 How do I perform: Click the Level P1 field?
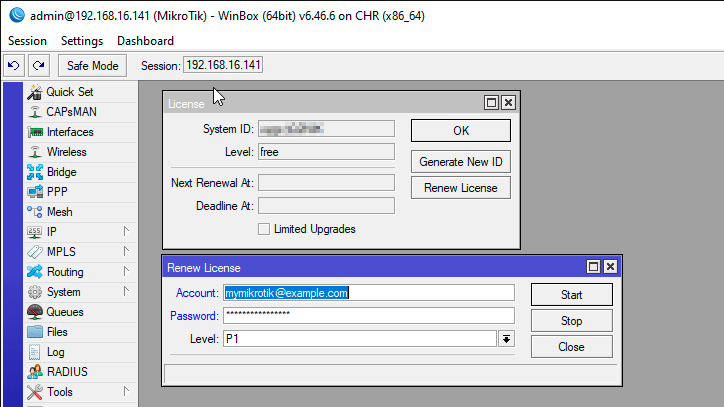tap(360, 339)
